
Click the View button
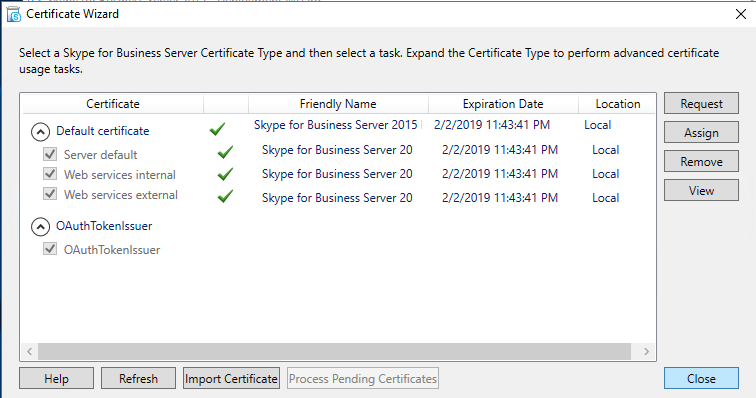701,190
